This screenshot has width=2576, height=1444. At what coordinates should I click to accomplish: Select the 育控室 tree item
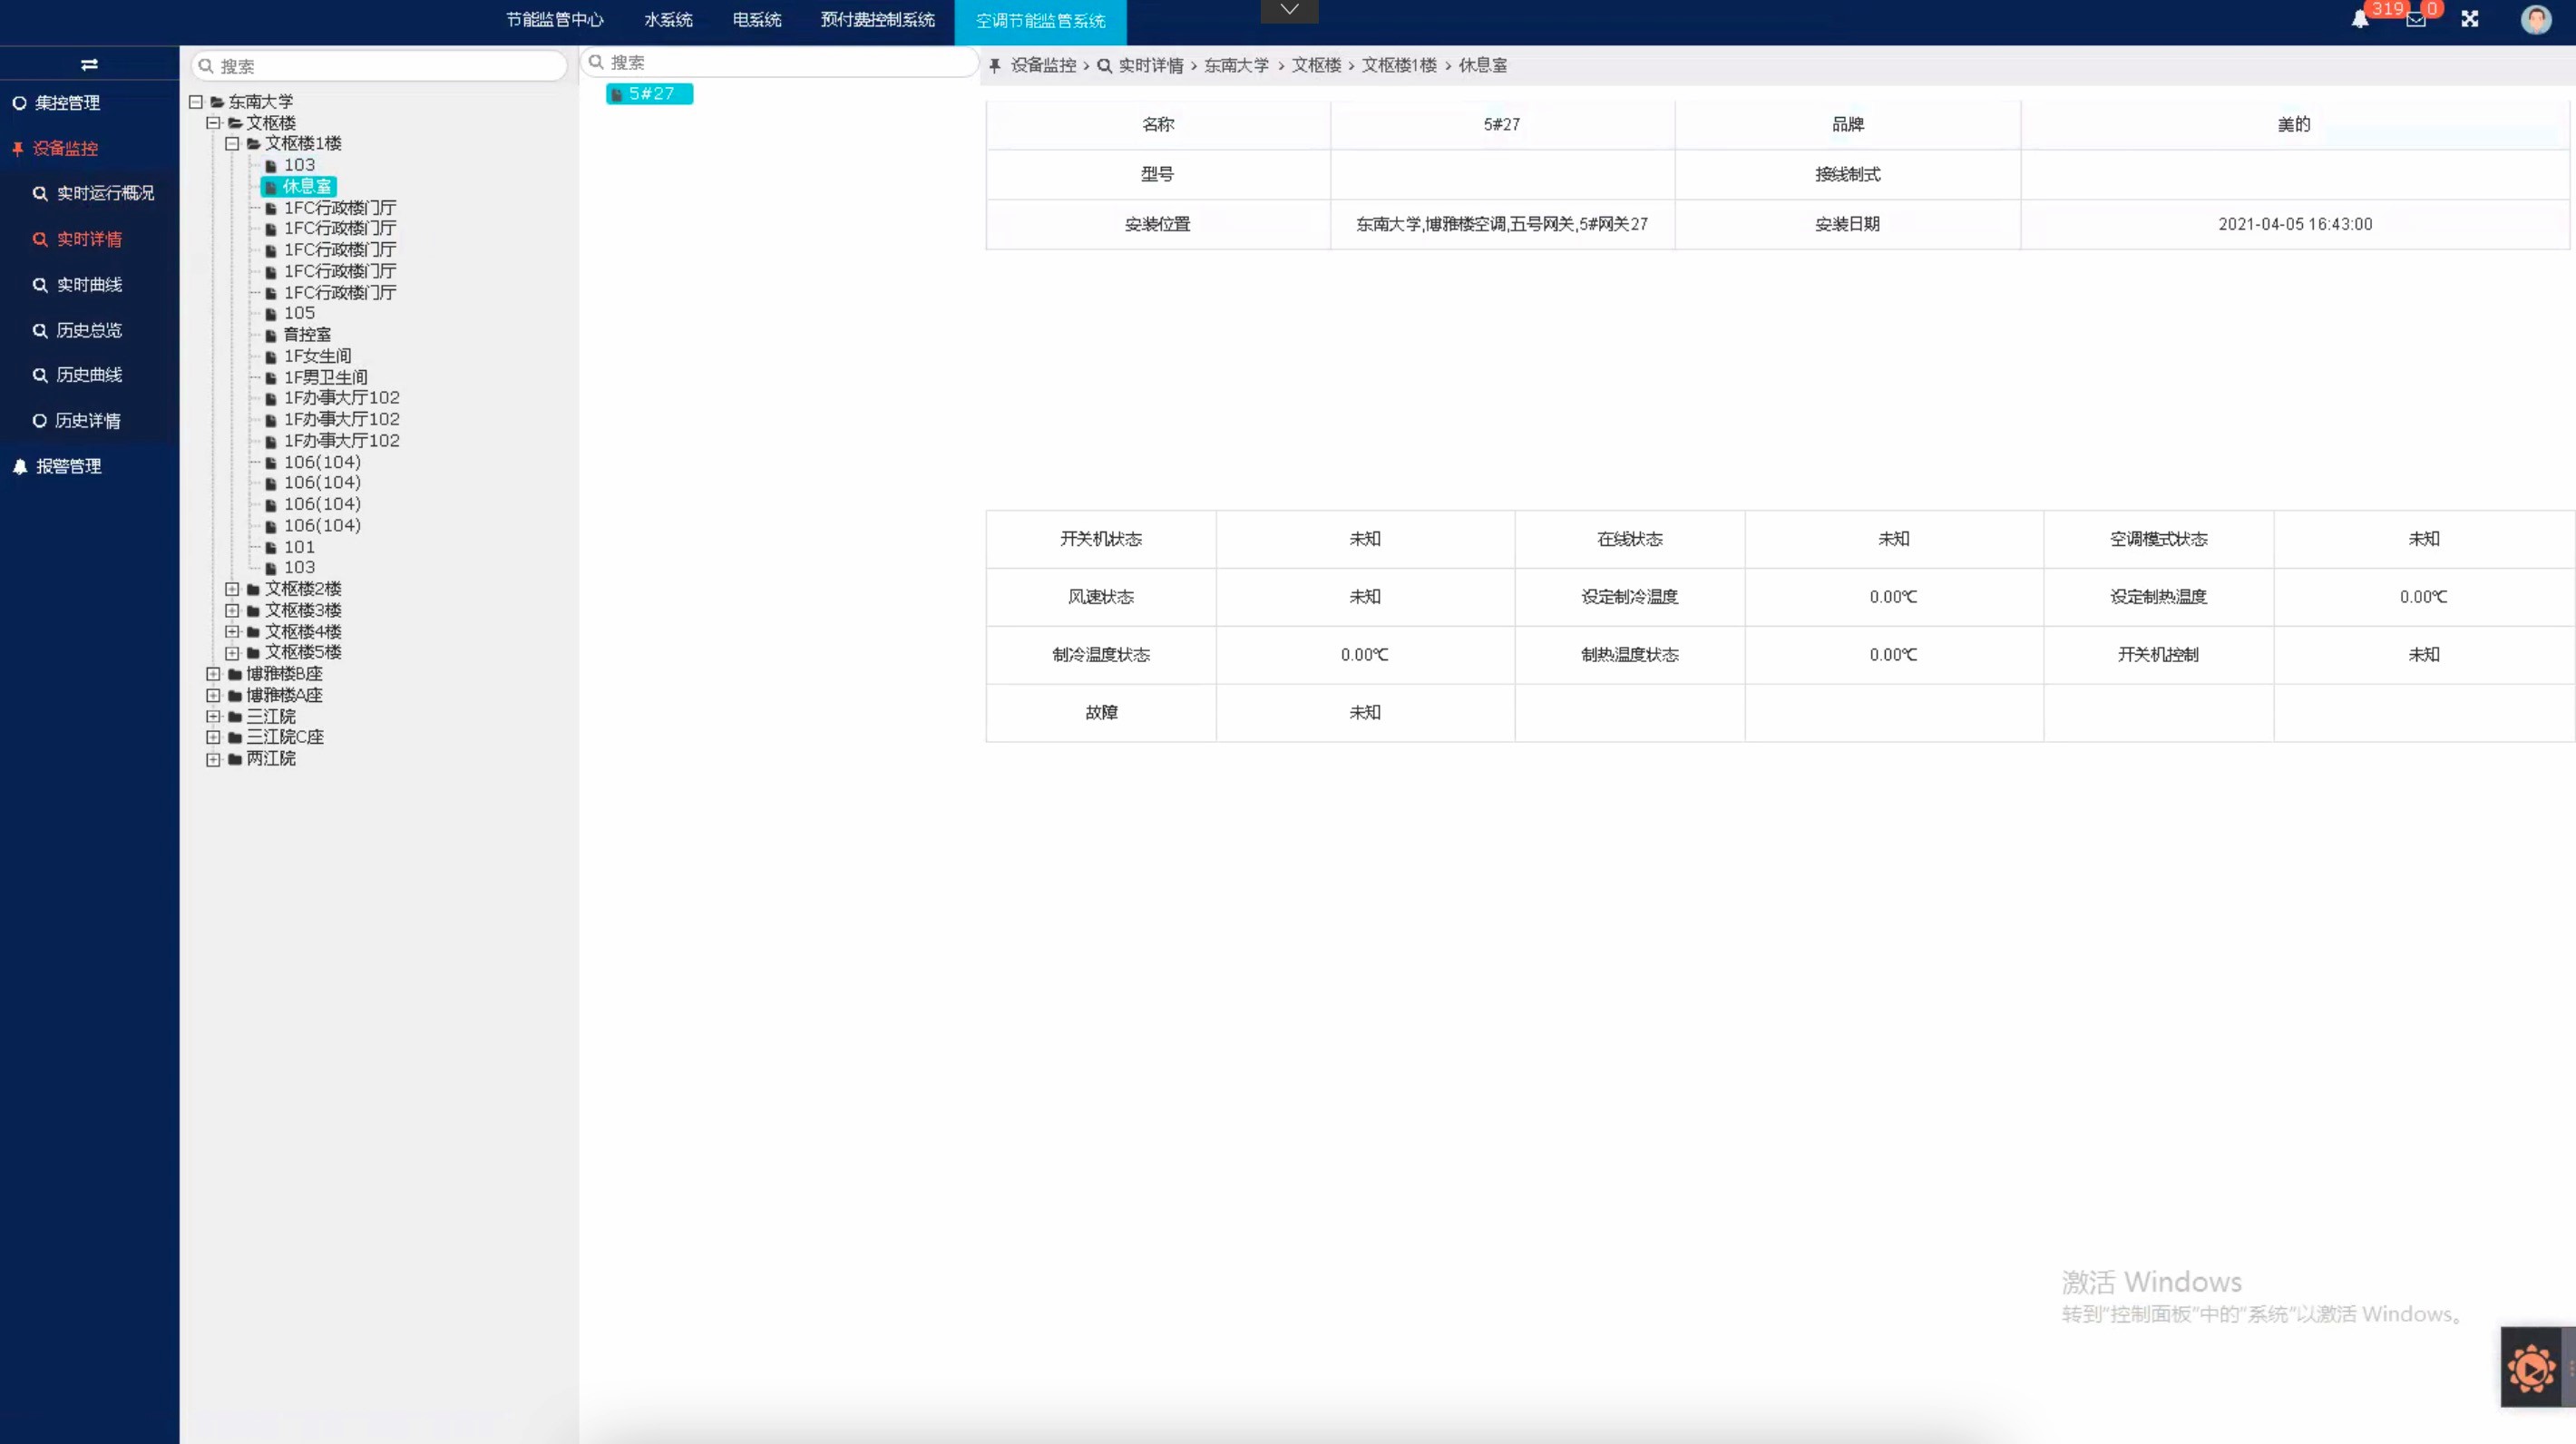click(306, 335)
